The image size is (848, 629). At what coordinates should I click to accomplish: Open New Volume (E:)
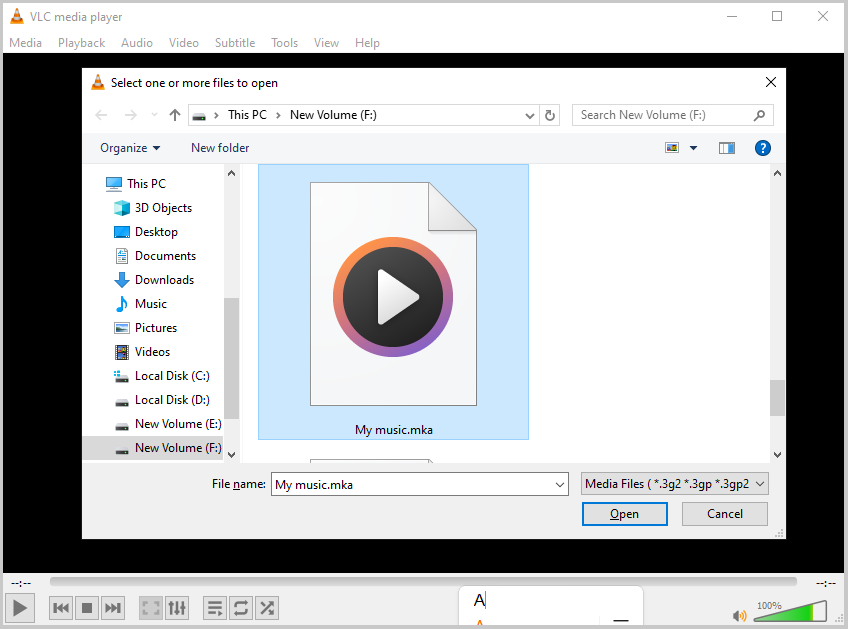tap(168, 424)
